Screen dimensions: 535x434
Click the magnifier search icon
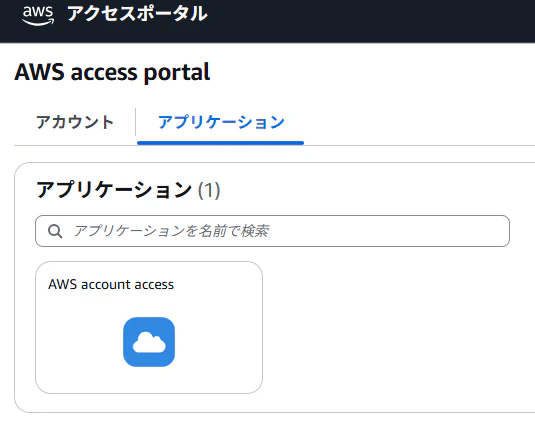tap(55, 231)
